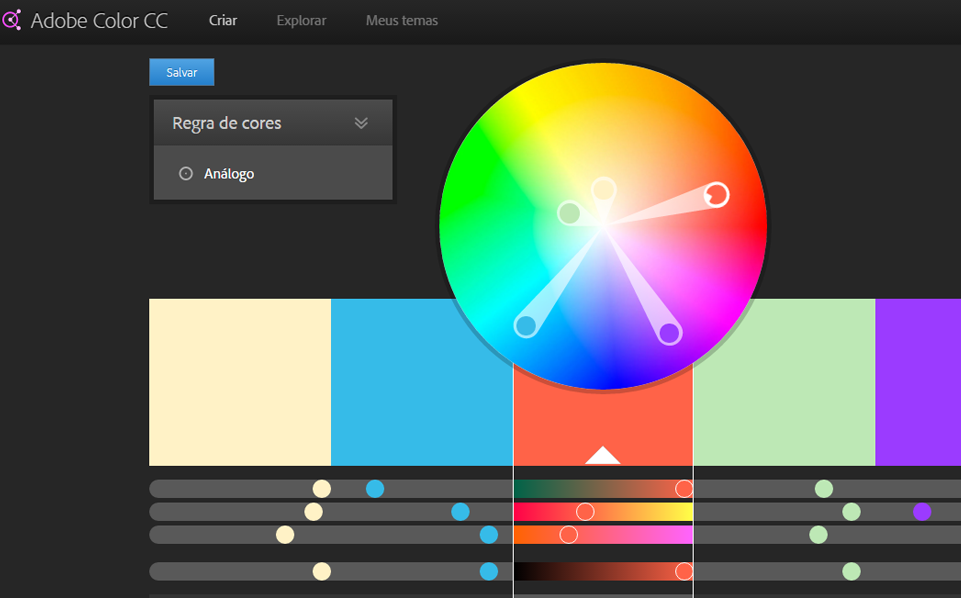The height and width of the screenshot is (598, 961).
Task: Select the blue marker on color wheel
Action: click(x=526, y=325)
